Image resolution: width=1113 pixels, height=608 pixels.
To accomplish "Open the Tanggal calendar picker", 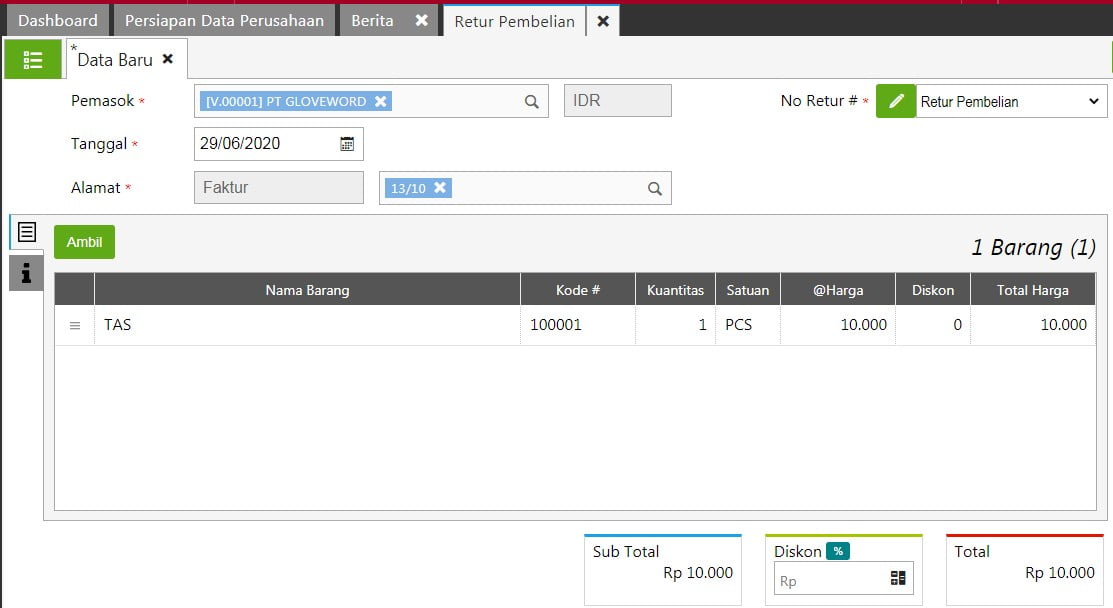I will (347, 144).
